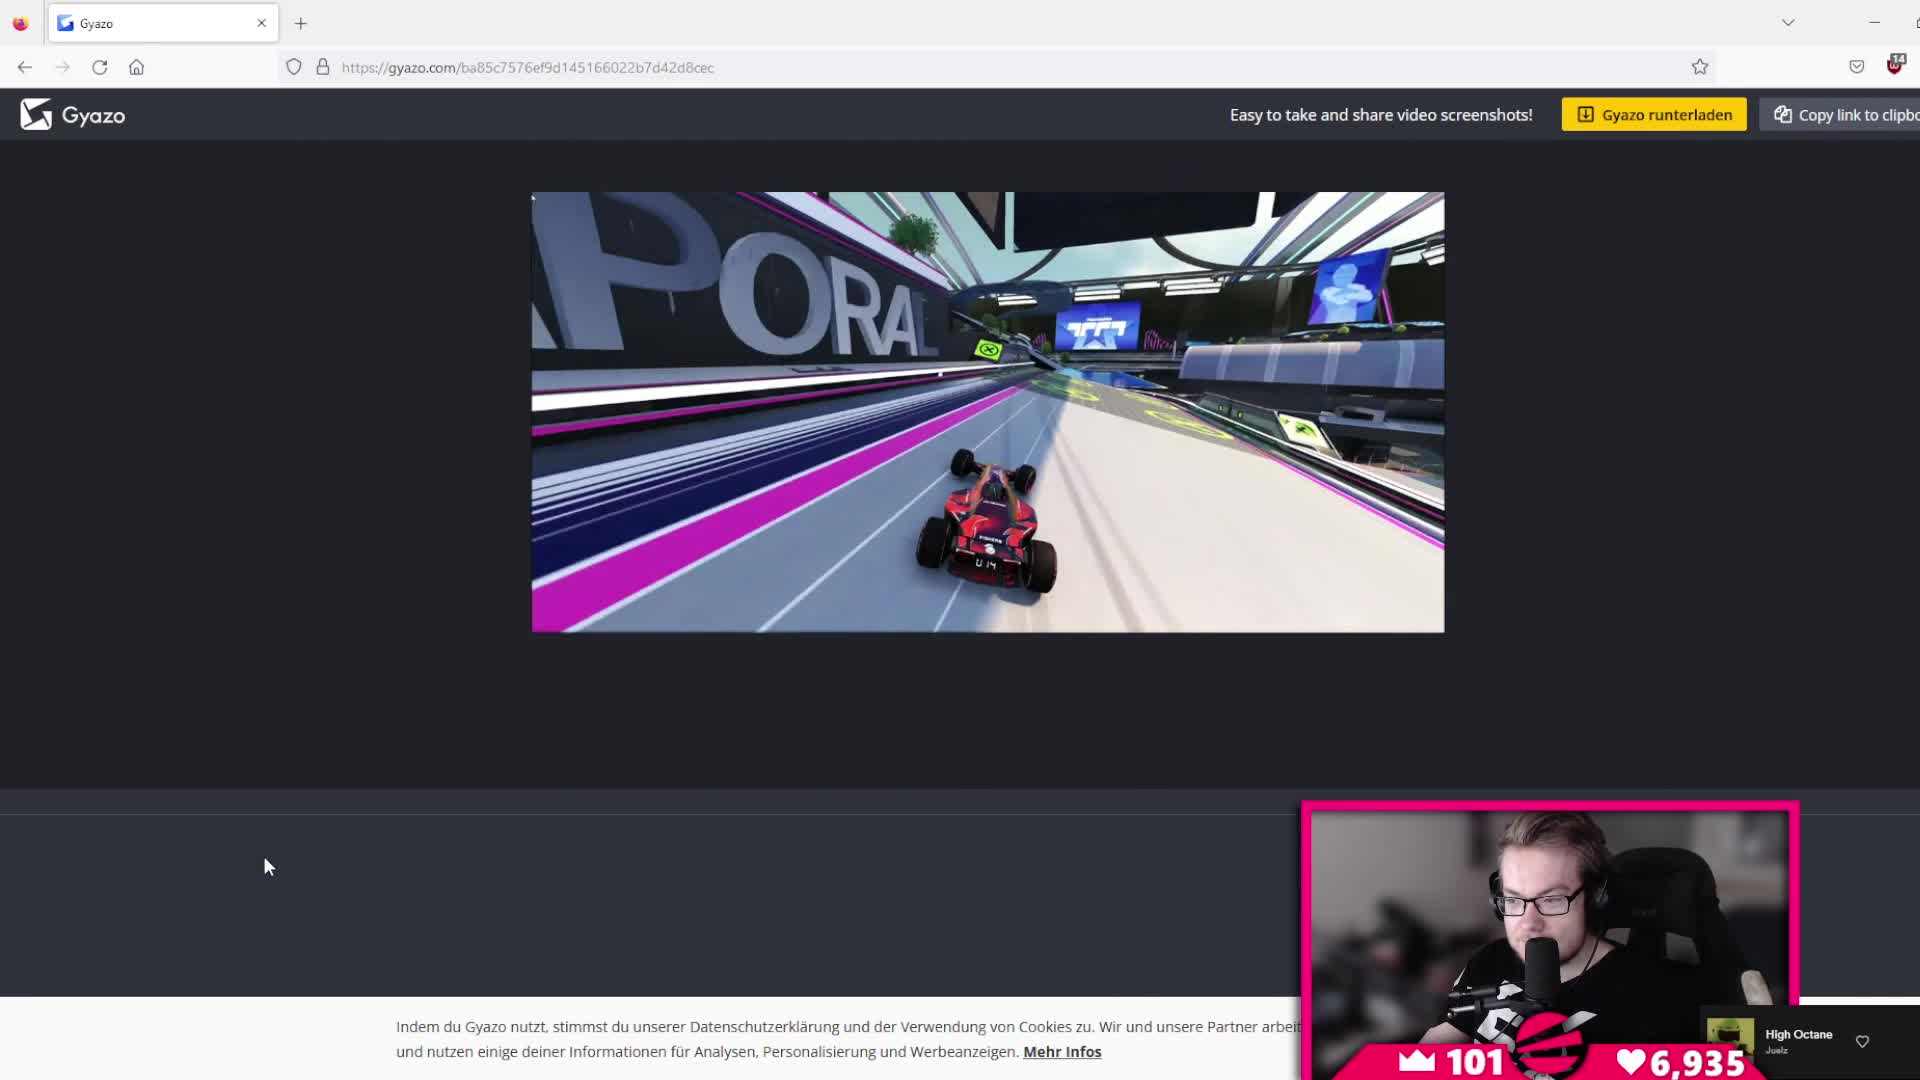
Task: Click the High Octane album art thumbnail
Action: click(1730, 1040)
